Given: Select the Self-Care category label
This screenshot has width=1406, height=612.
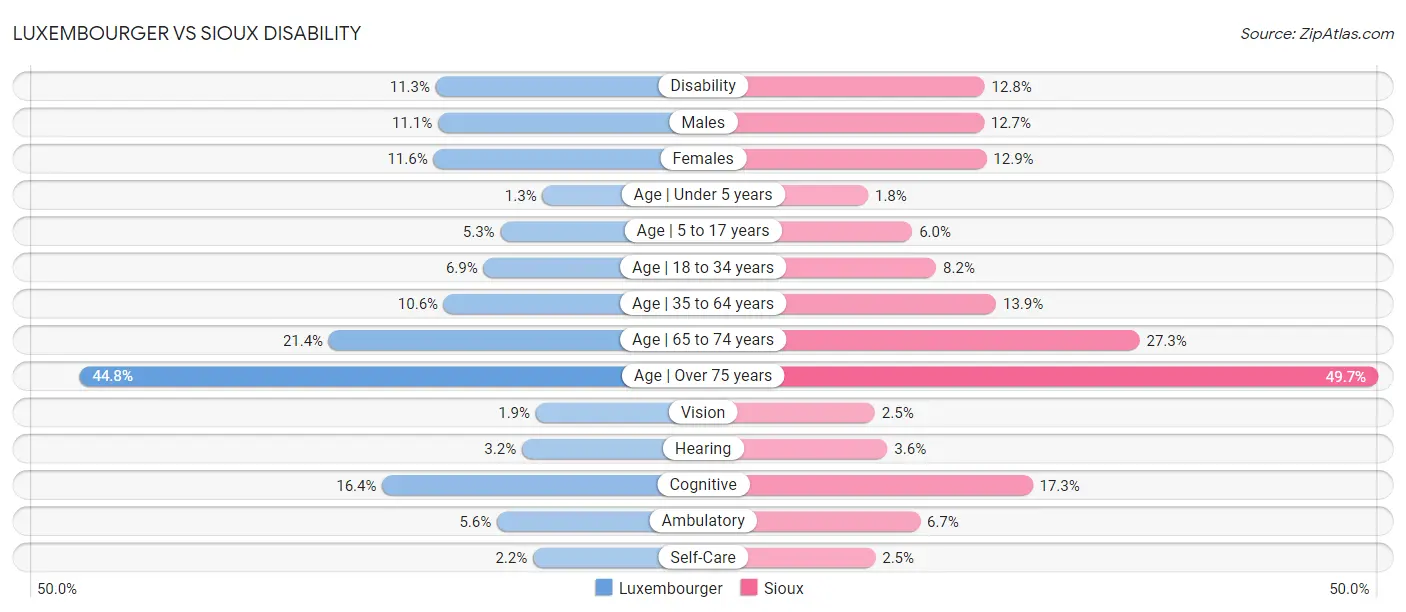Looking at the screenshot, I should (x=703, y=558).
